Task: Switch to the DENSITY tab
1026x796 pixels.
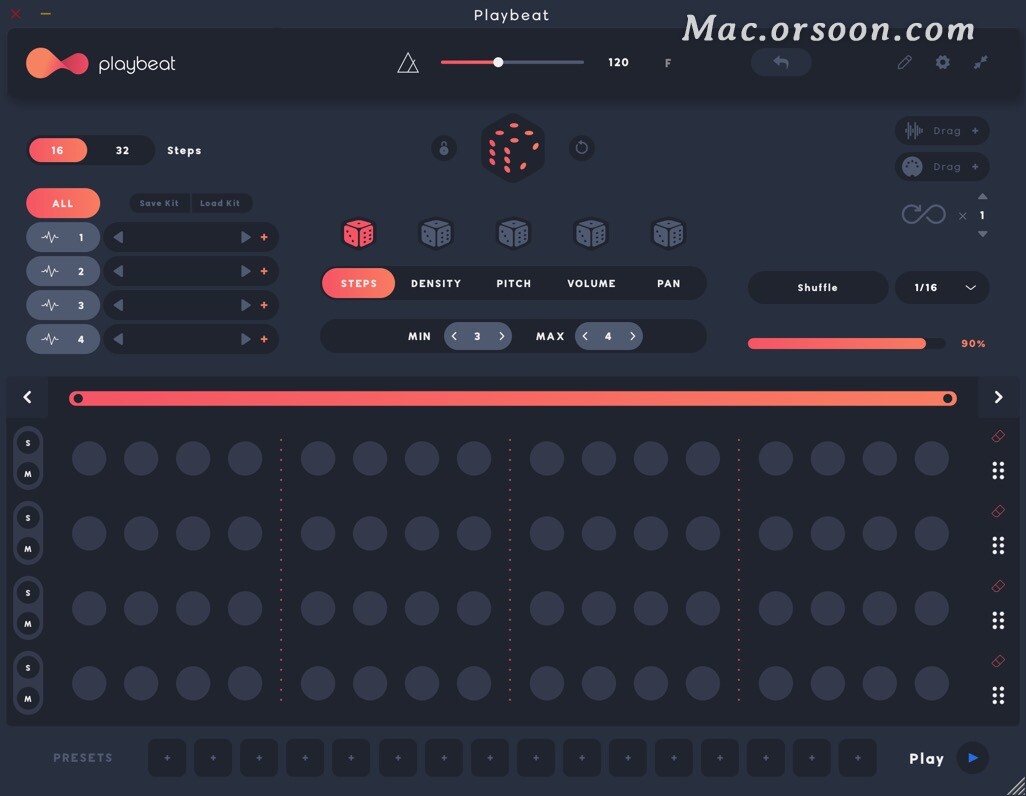Action: (436, 283)
